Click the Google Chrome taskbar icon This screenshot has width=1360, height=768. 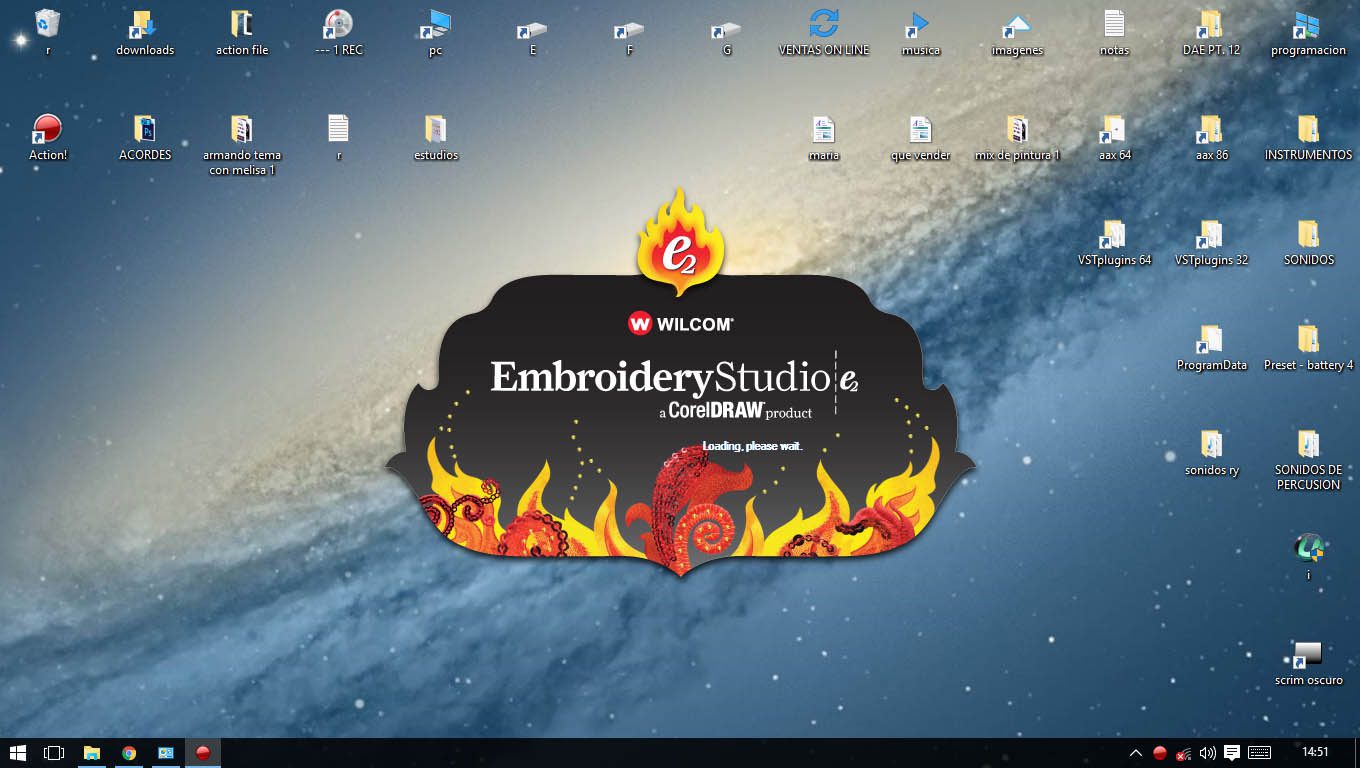pyautogui.click(x=129, y=753)
